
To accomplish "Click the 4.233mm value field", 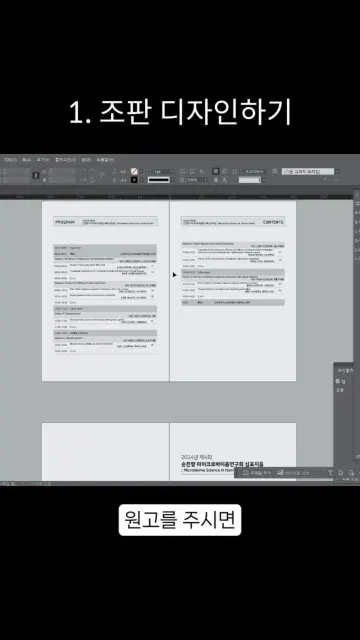I will tap(253, 171).
